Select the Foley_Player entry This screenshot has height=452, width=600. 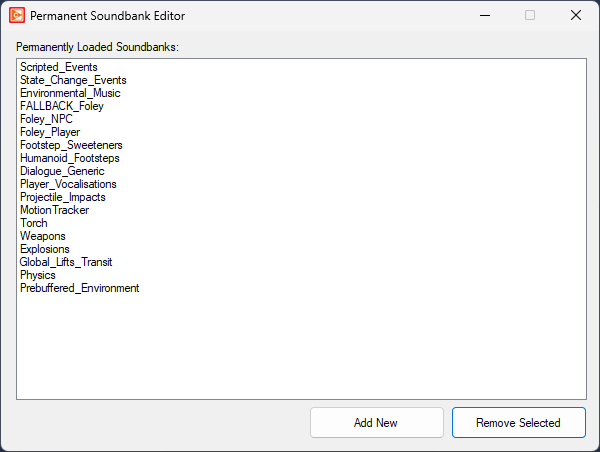[50, 132]
